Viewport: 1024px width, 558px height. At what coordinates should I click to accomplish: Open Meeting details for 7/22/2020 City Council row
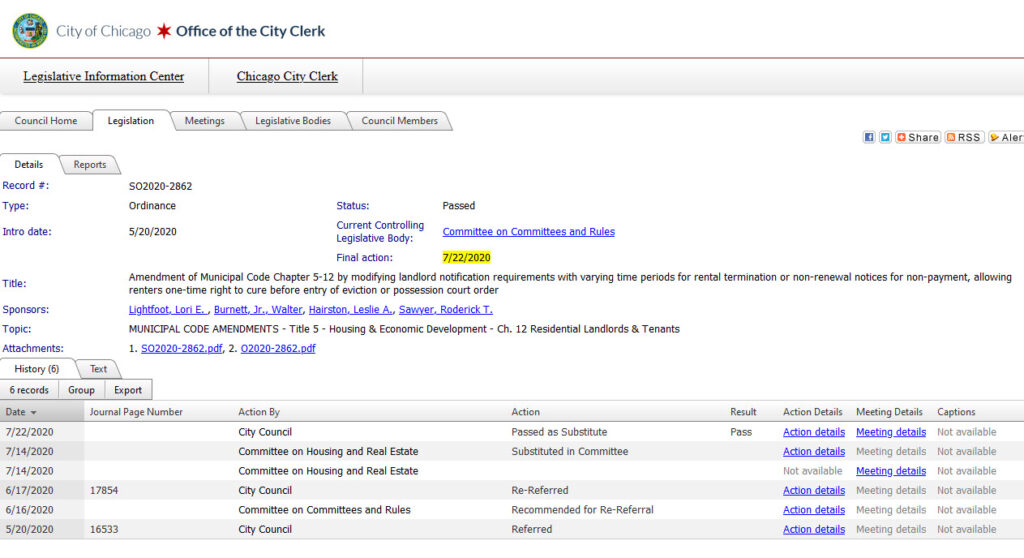[x=891, y=433]
